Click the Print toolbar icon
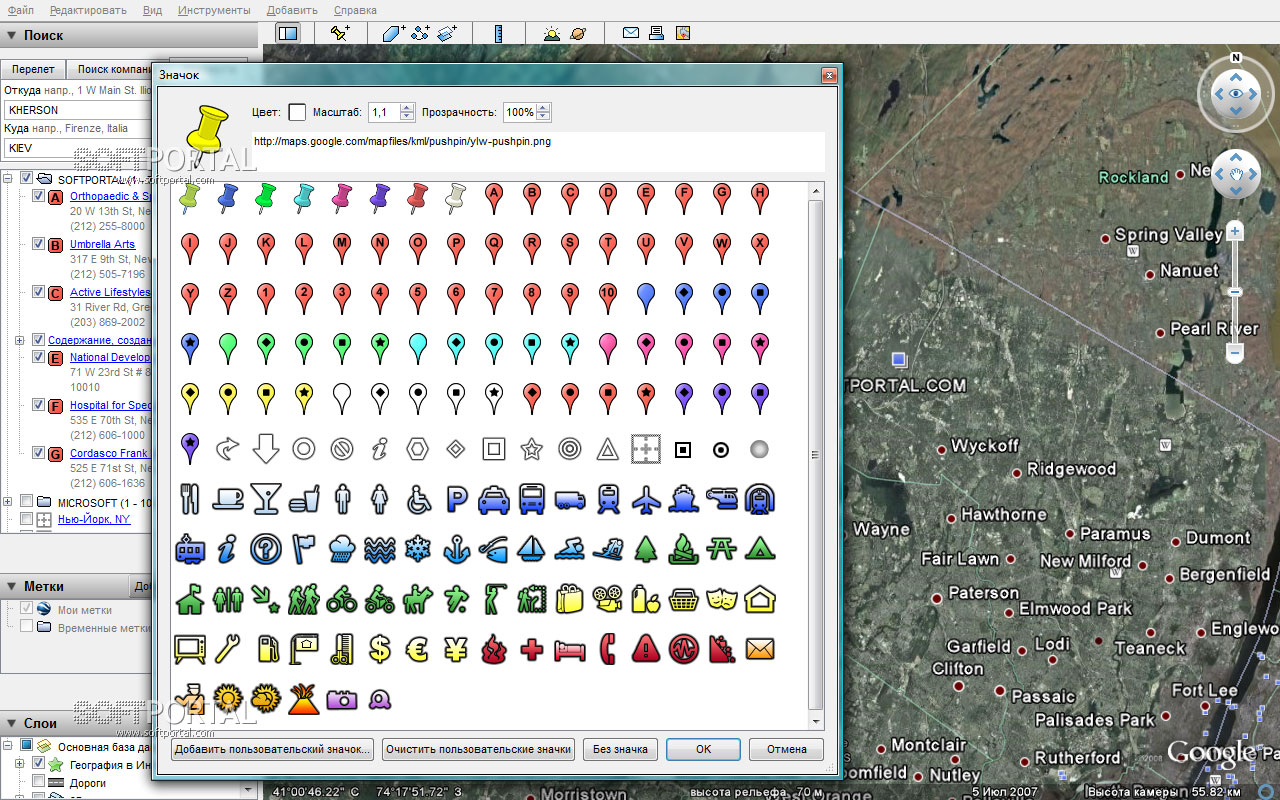Image resolution: width=1280 pixels, height=800 pixels. click(x=657, y=33)
